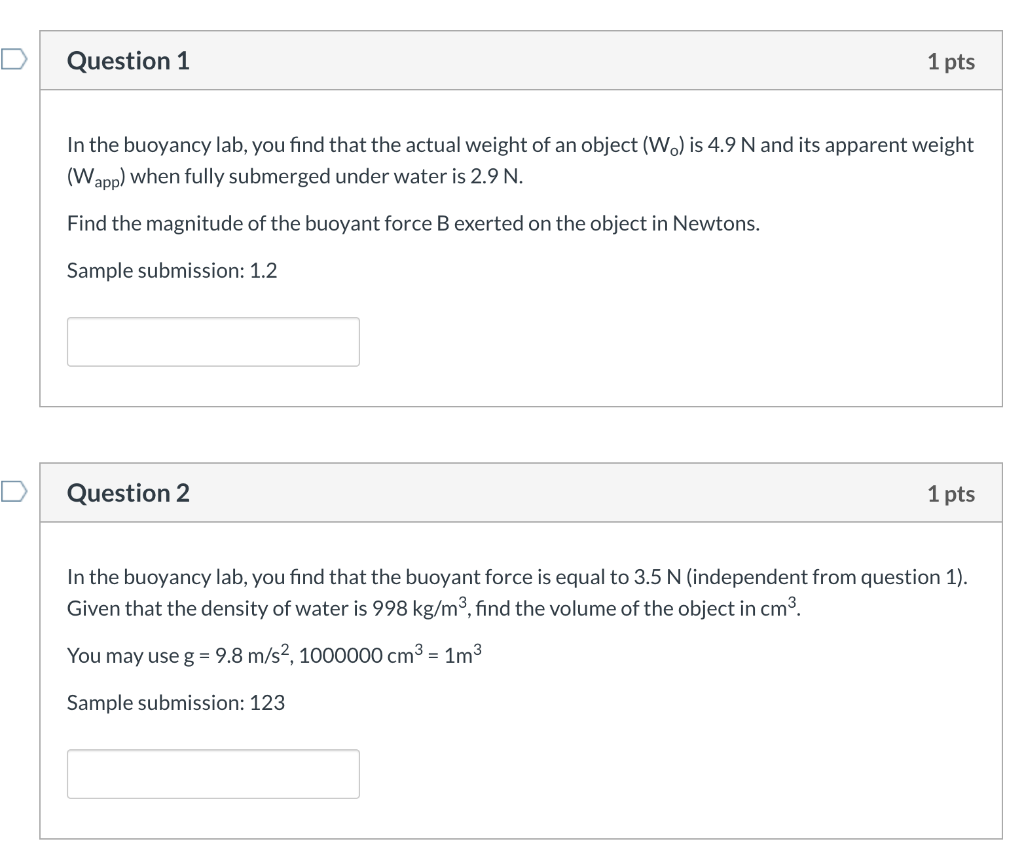This screenshot has width=1024, height=854.
Task: Select the answer box under Question 1
Action: click(x=212, y=341)
